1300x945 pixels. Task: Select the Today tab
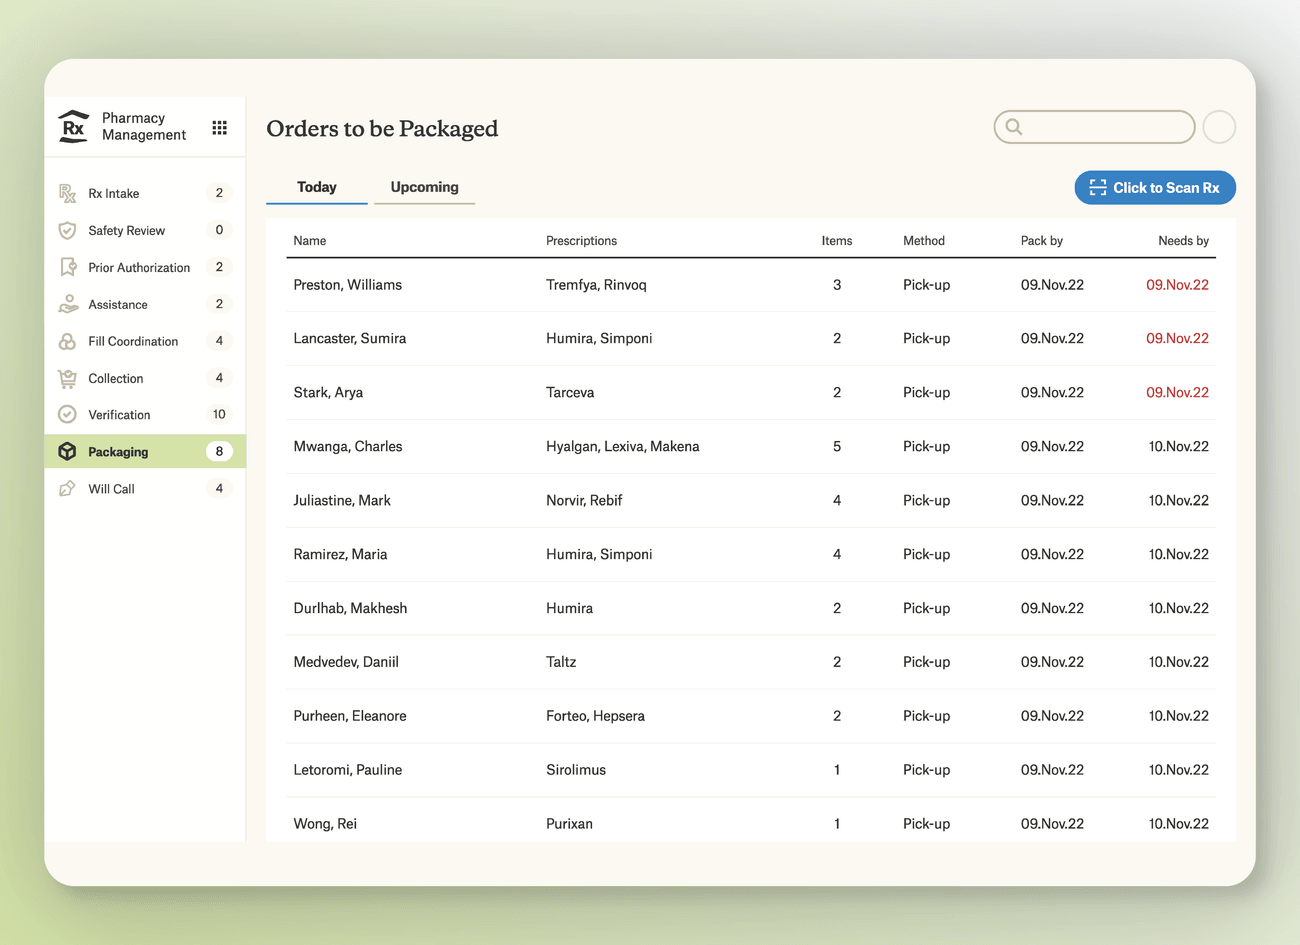tap(316, 187)
